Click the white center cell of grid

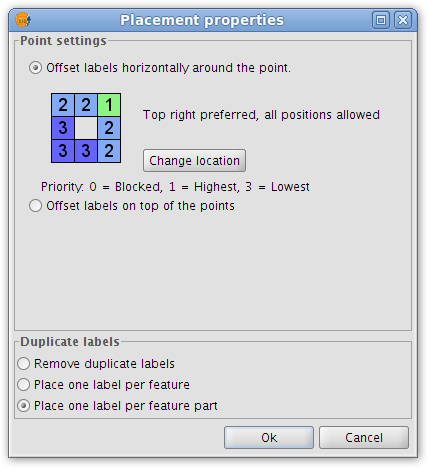86,128
